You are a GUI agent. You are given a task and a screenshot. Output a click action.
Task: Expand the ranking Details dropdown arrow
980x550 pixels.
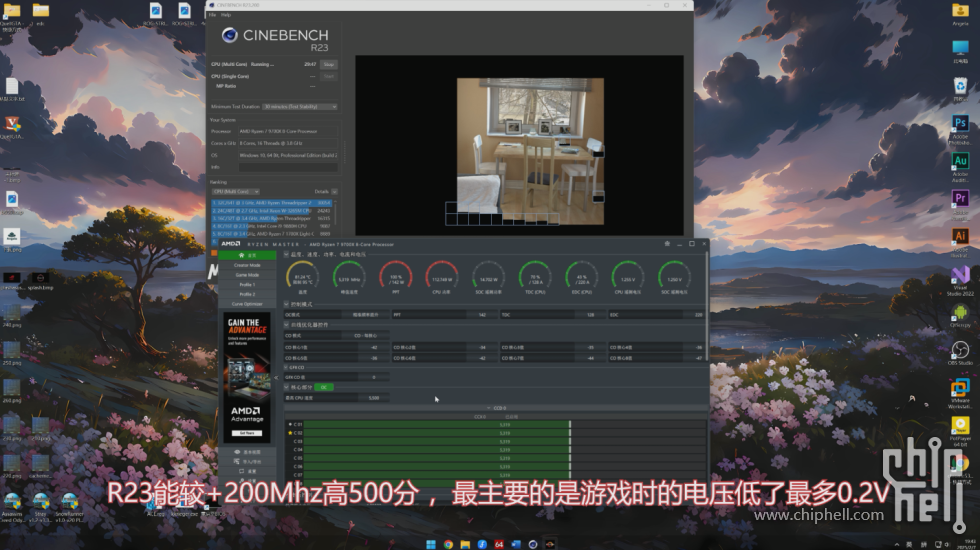334,191
